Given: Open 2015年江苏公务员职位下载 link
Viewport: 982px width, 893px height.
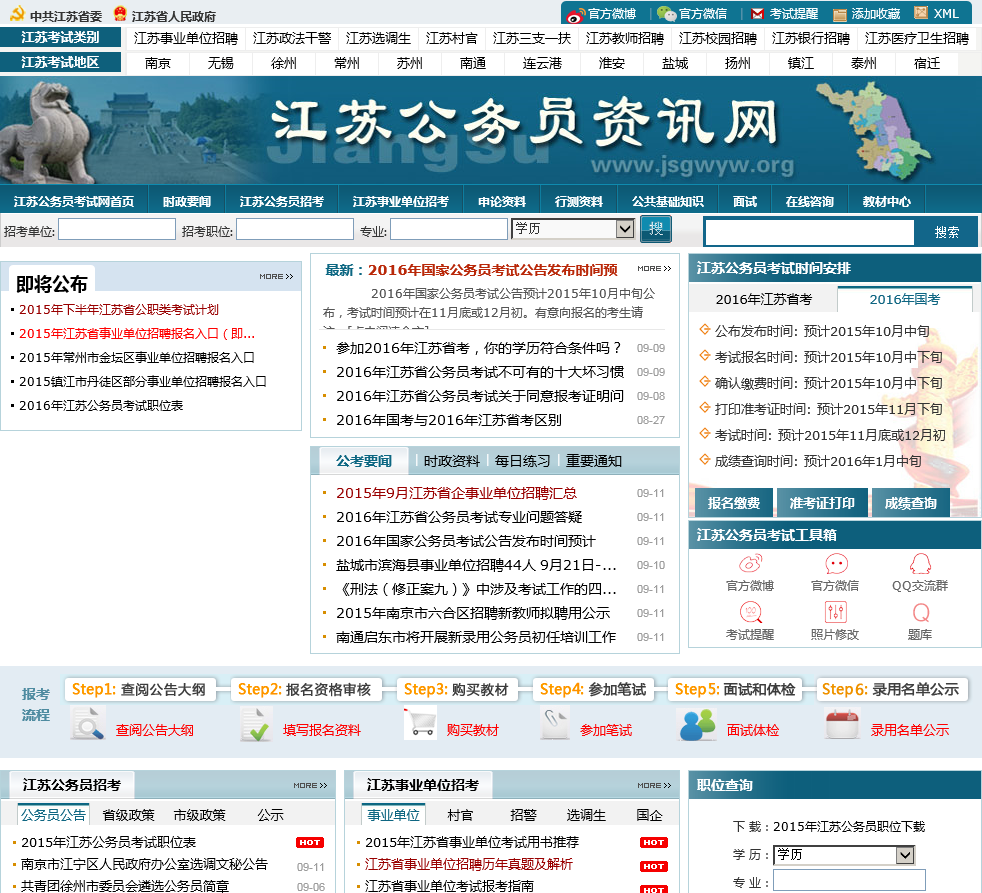Looking at the screenshot, I should coord(849,827).
